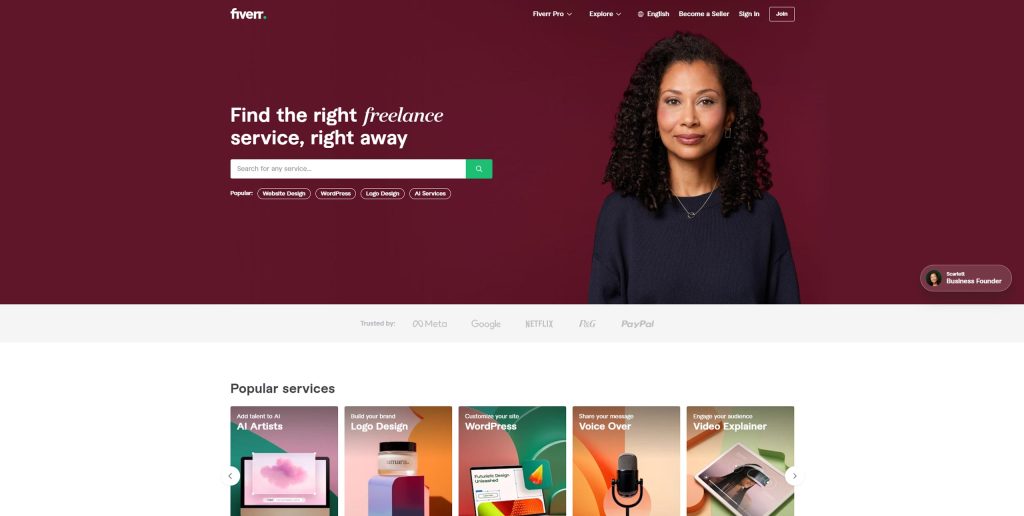Click the Meta logo in trusted by
The height and width of the screenshot is (516, 1024).
[x=430, y=323]
